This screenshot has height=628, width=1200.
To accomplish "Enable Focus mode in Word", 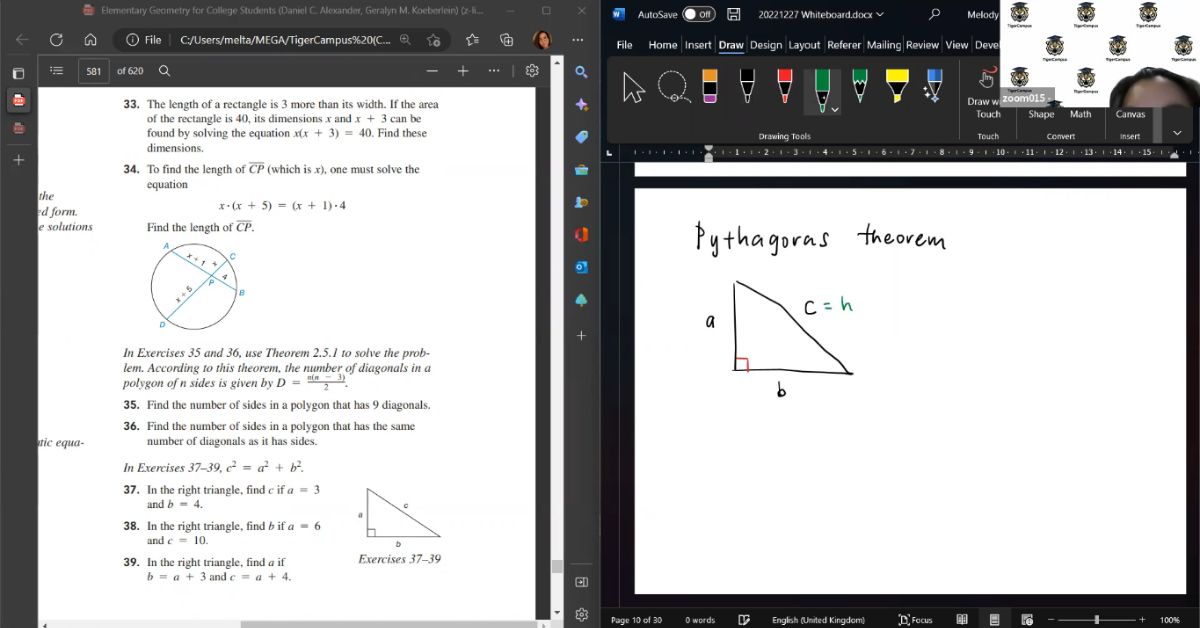I will (915, 620).
